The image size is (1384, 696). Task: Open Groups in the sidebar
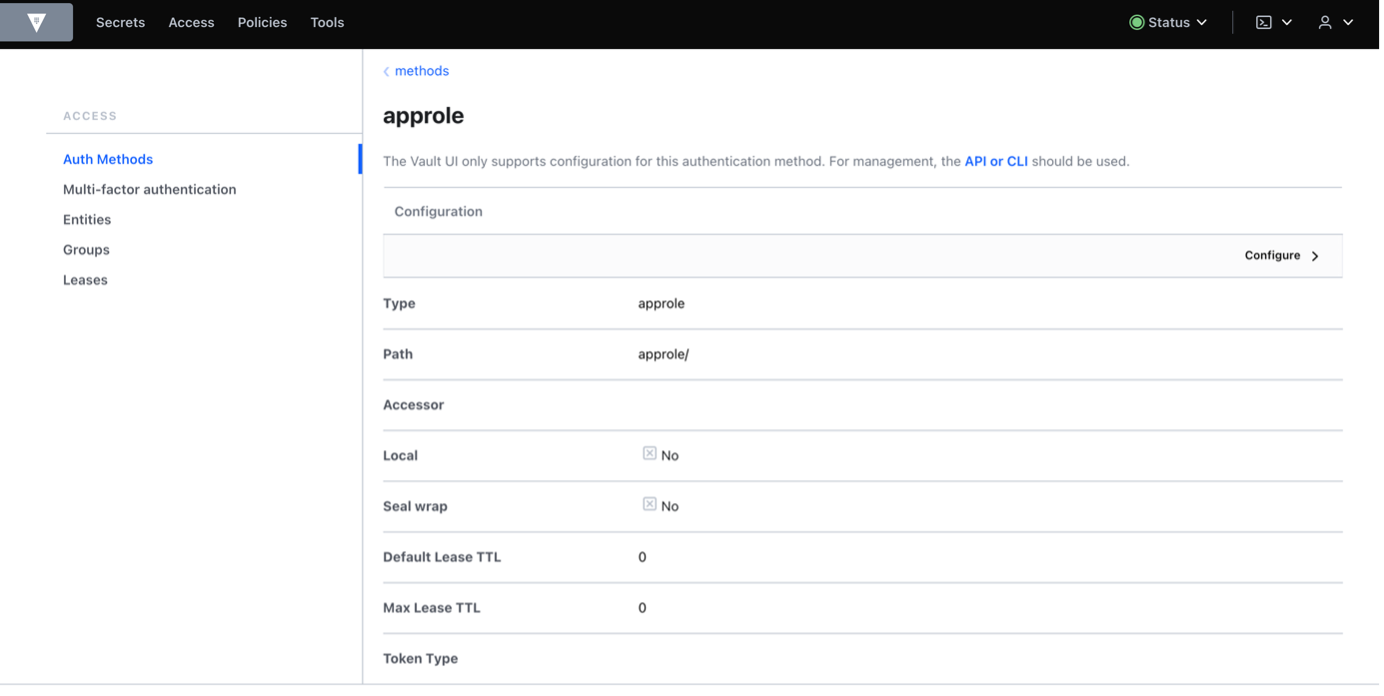click(87, 250)
